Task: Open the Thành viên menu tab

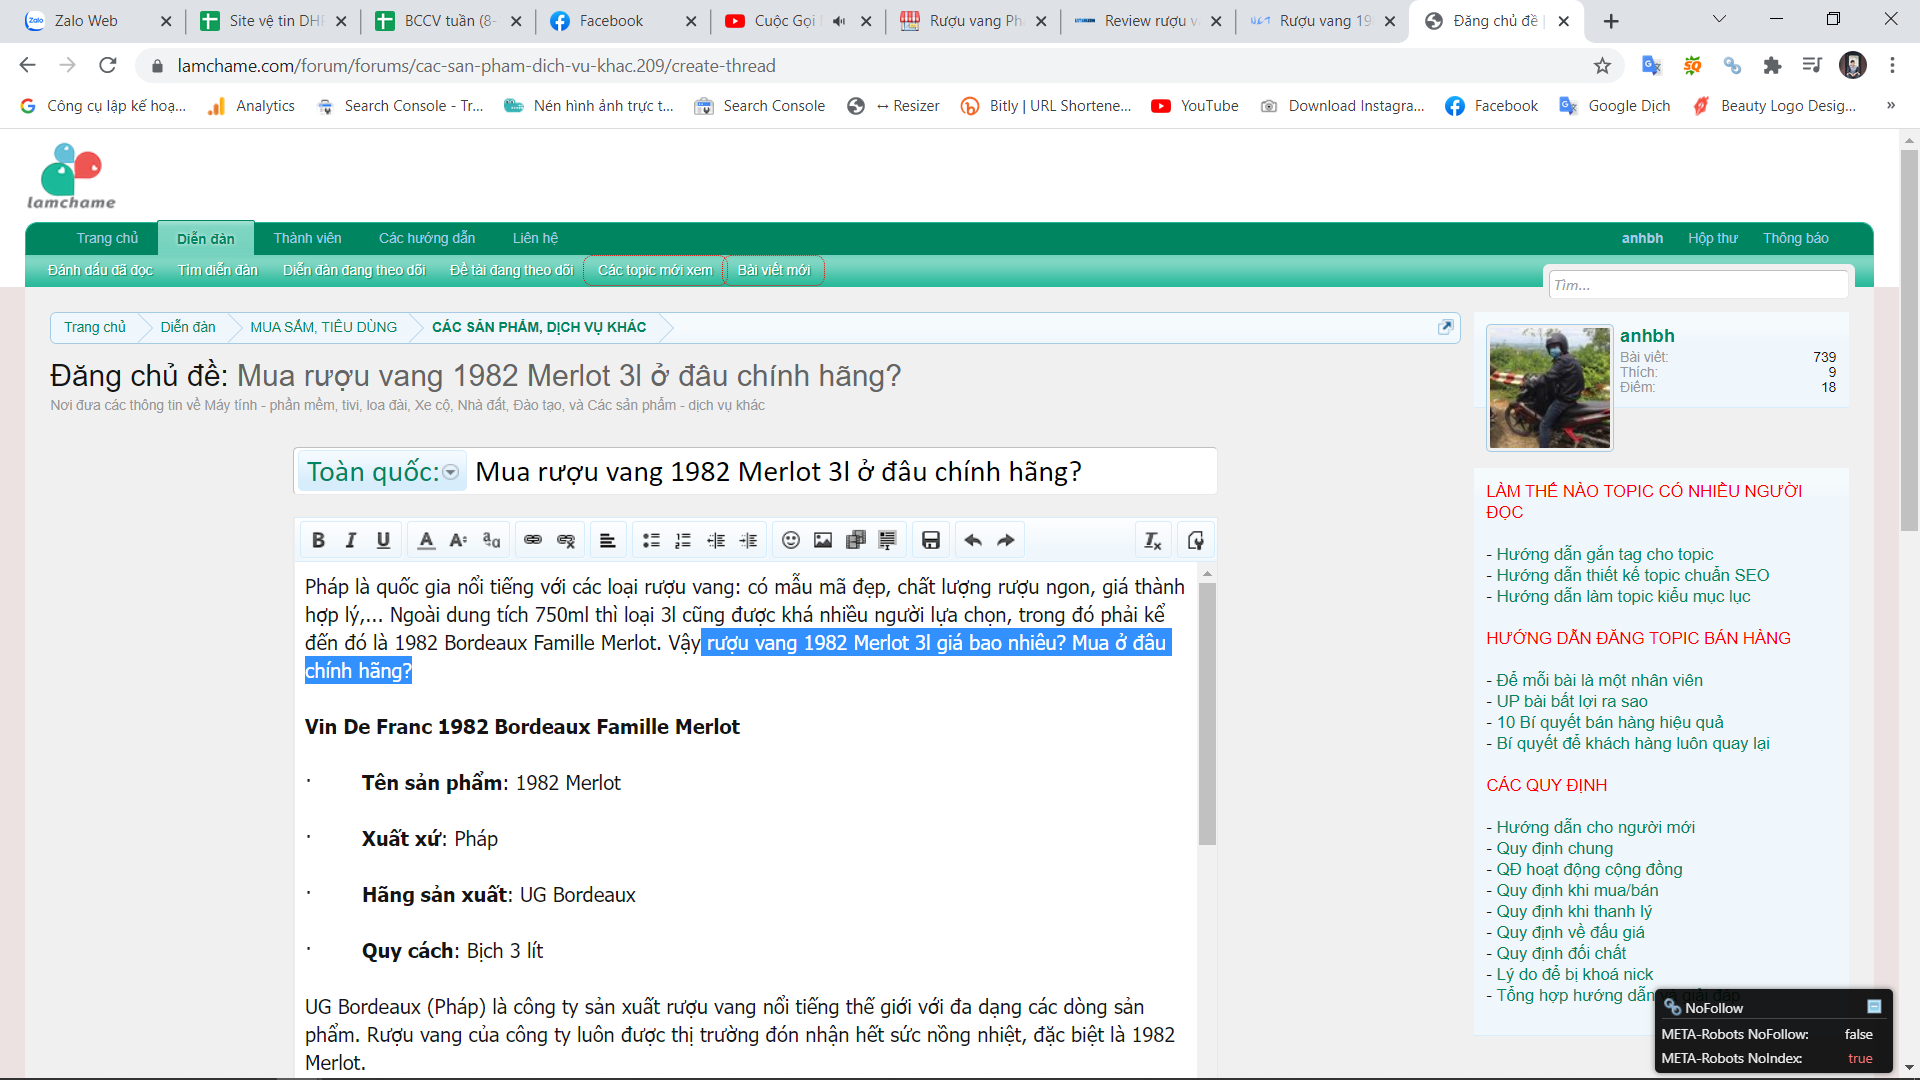Action: pyautogui.click(x=307, y=238)
